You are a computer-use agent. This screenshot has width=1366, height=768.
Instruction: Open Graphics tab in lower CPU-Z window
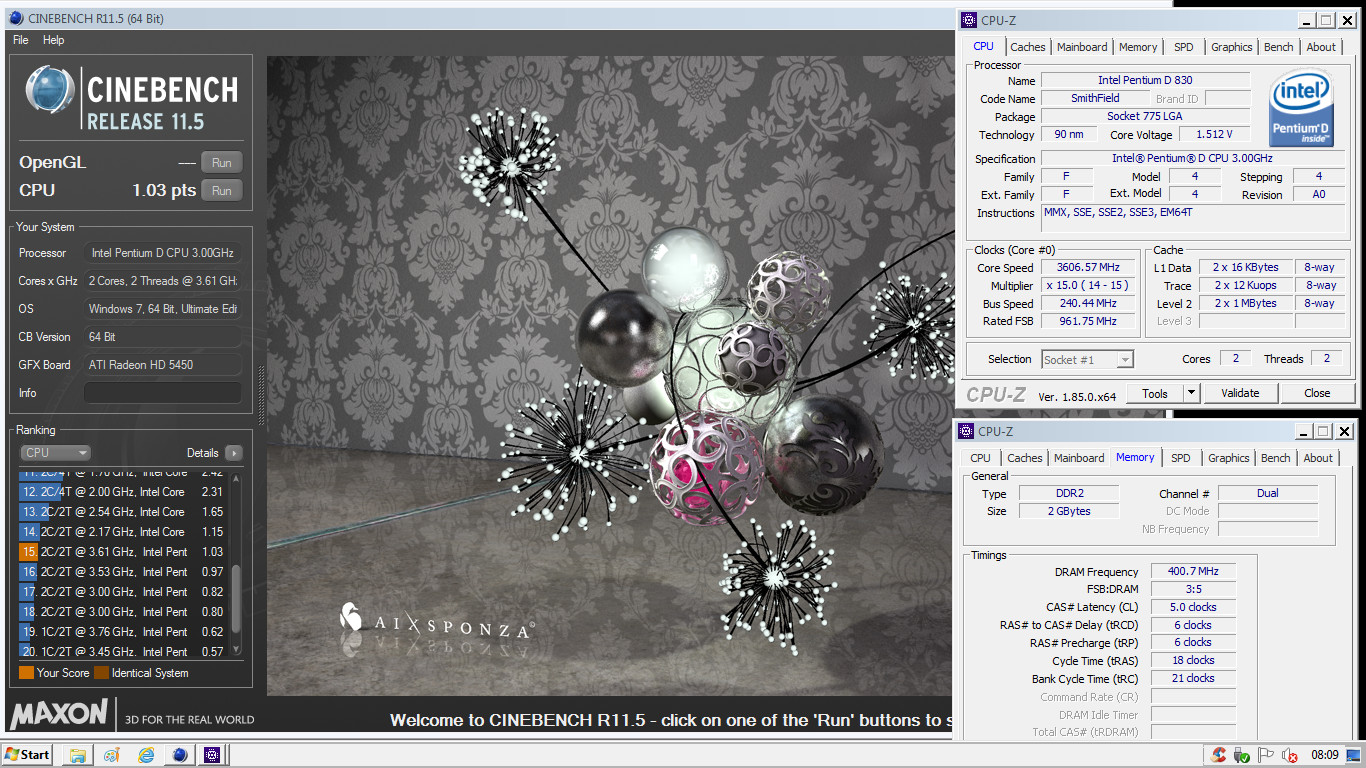[1229, 458]
